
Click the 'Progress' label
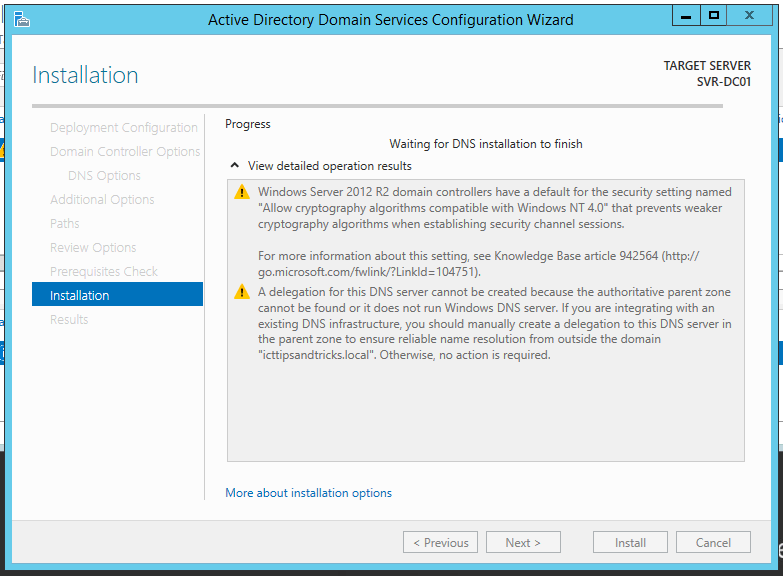click(248, 124)
